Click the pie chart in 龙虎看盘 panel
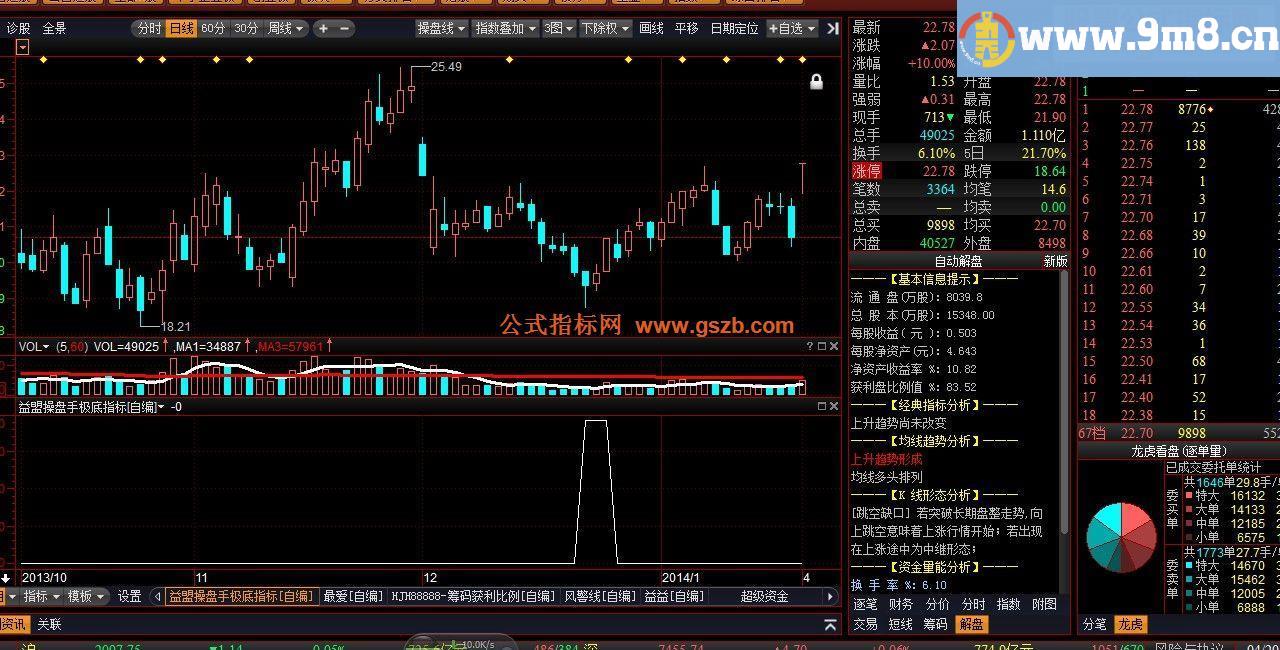The image size is (1280, 650). tap(1123, 538)
